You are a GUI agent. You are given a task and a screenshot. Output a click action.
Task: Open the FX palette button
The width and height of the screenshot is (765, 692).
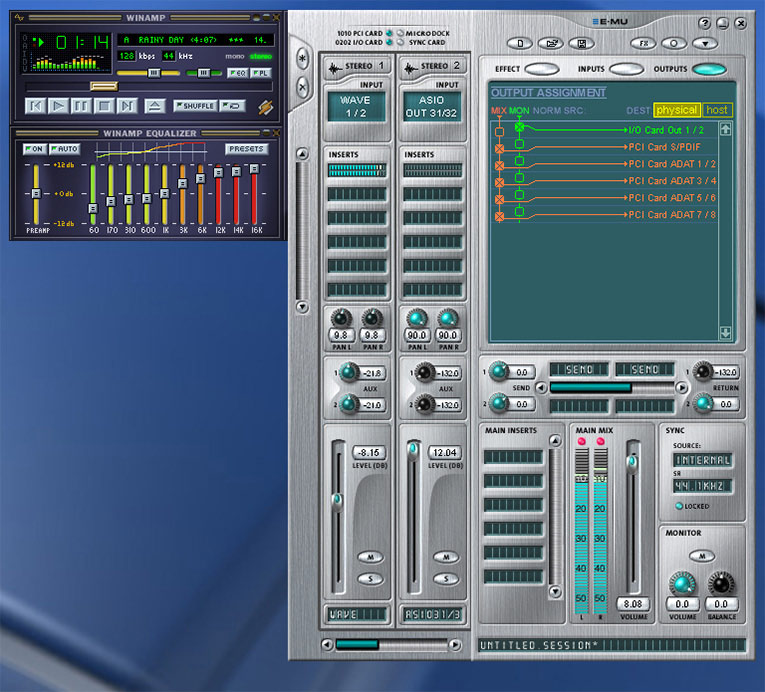point(645,43)
